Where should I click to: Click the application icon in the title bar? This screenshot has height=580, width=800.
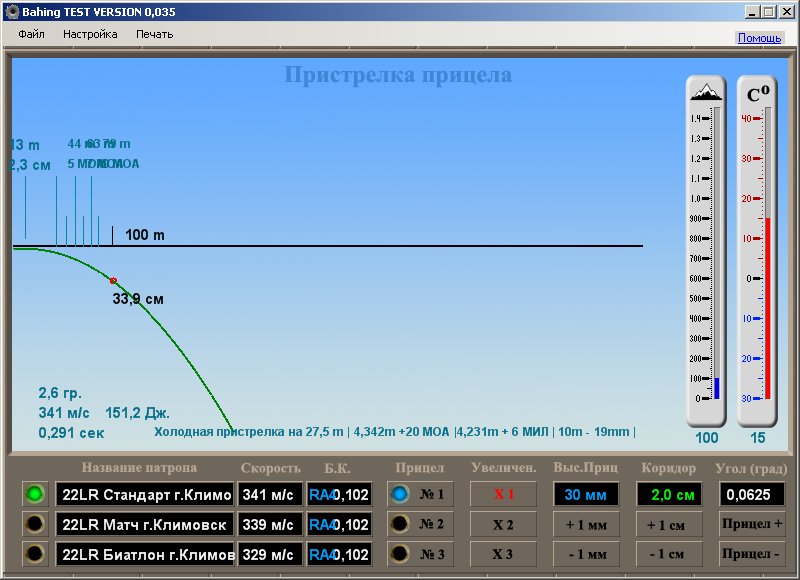[x=12, y=11]
